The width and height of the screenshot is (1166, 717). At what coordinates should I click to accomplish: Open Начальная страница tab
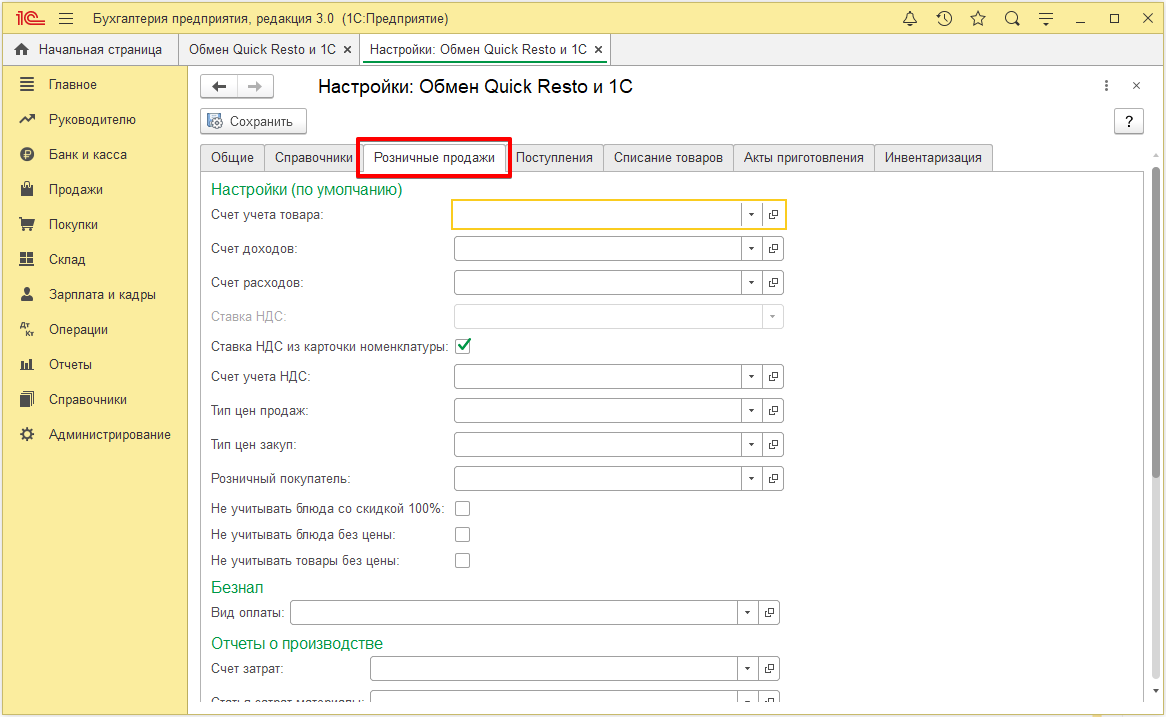pyautogui.click(x=89, y=49)
